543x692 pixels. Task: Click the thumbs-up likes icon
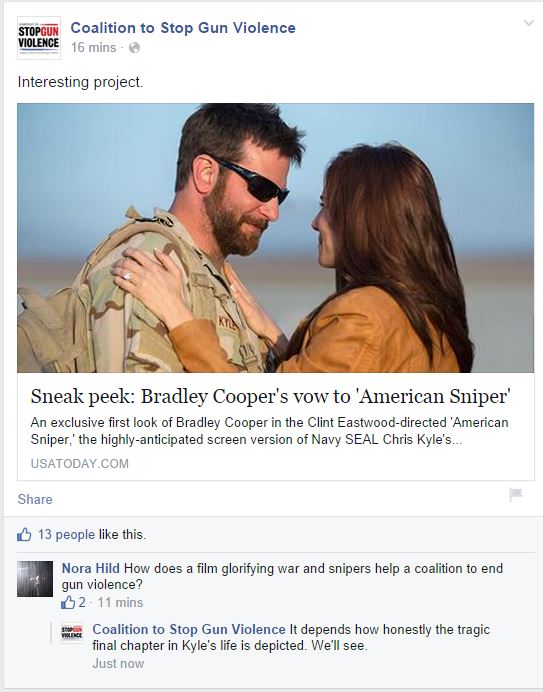tap(24, 534)
